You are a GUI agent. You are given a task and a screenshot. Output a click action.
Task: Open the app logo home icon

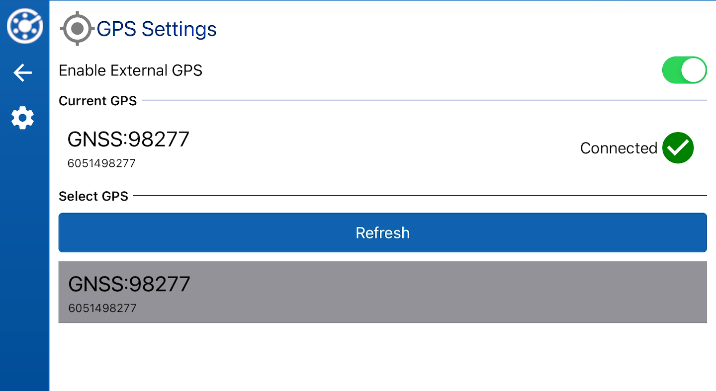coord(25,26)
